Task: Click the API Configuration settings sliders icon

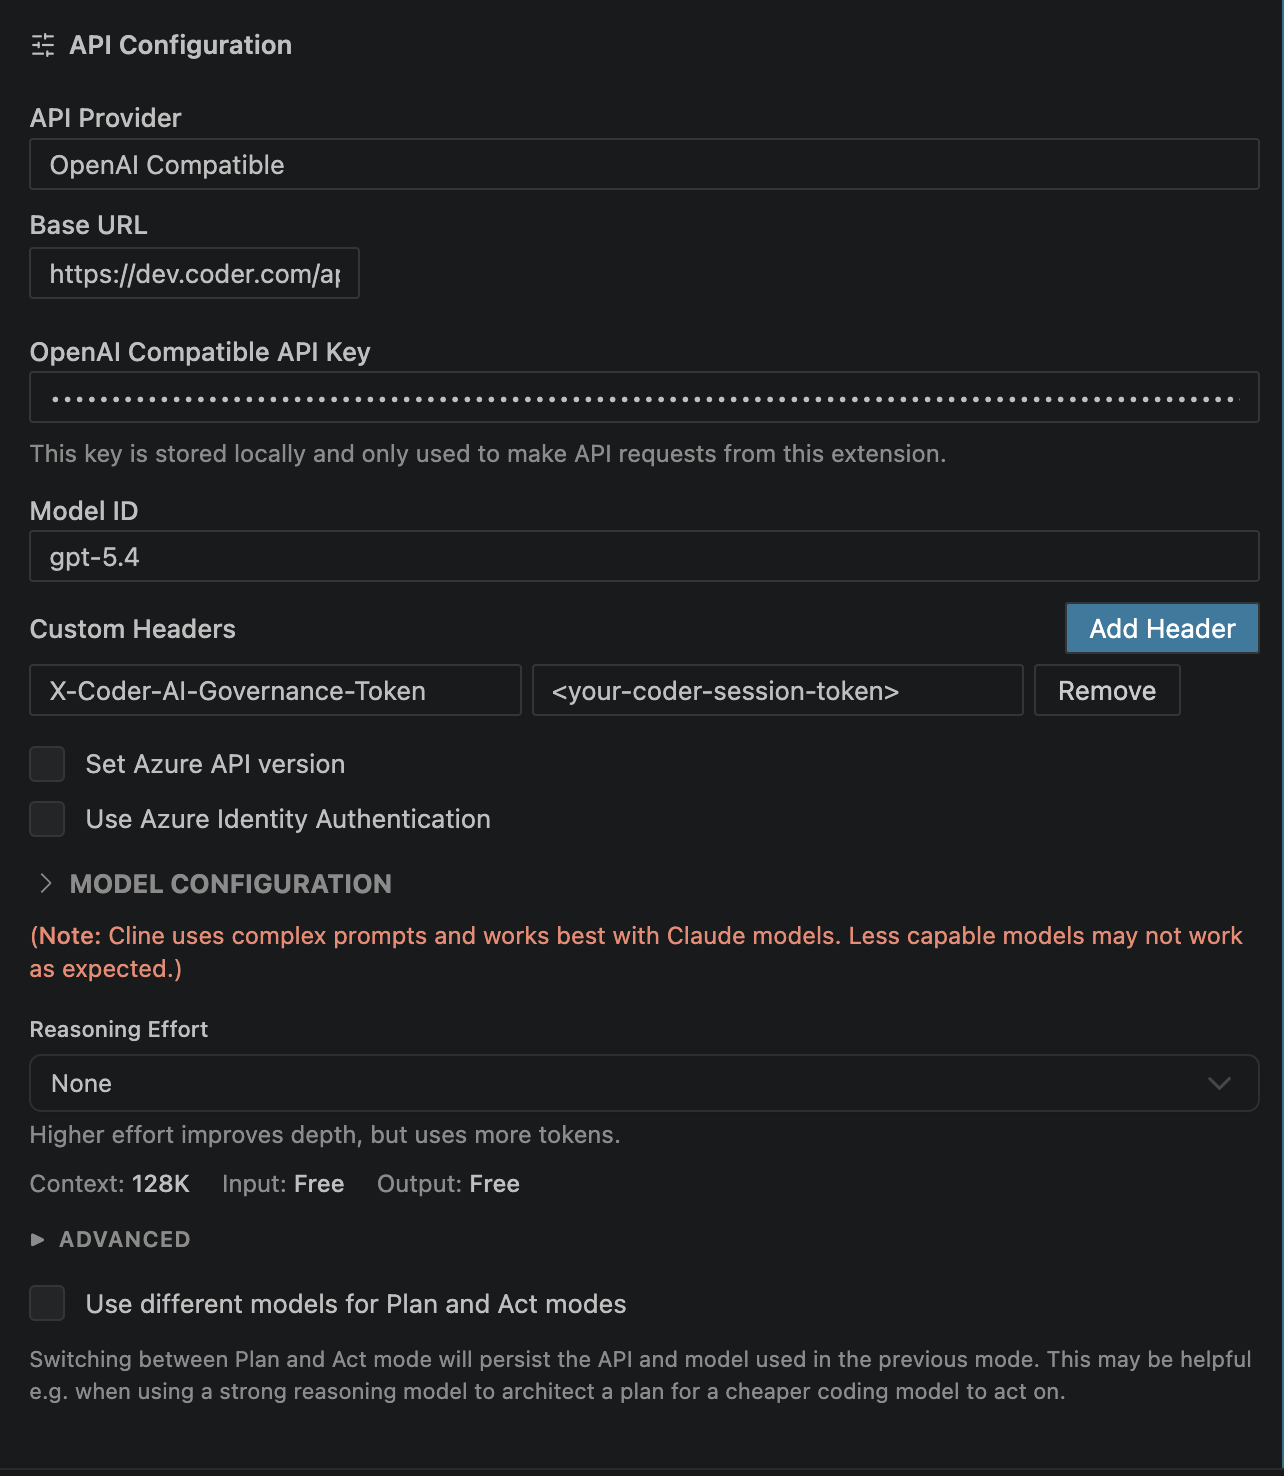Action: (43, 45)
